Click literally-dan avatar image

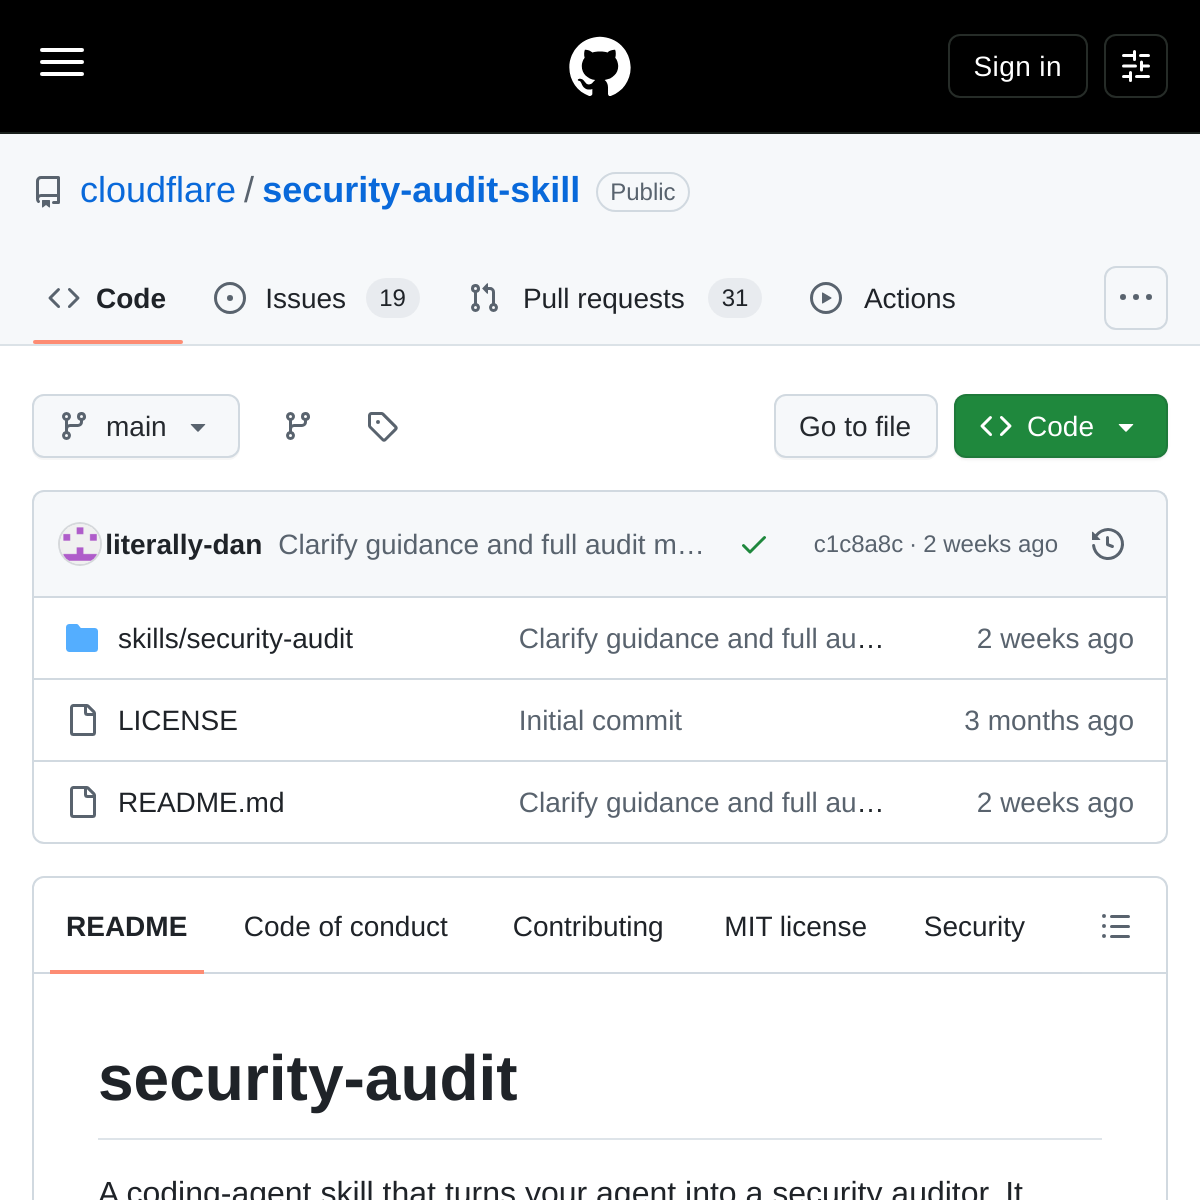80,544
